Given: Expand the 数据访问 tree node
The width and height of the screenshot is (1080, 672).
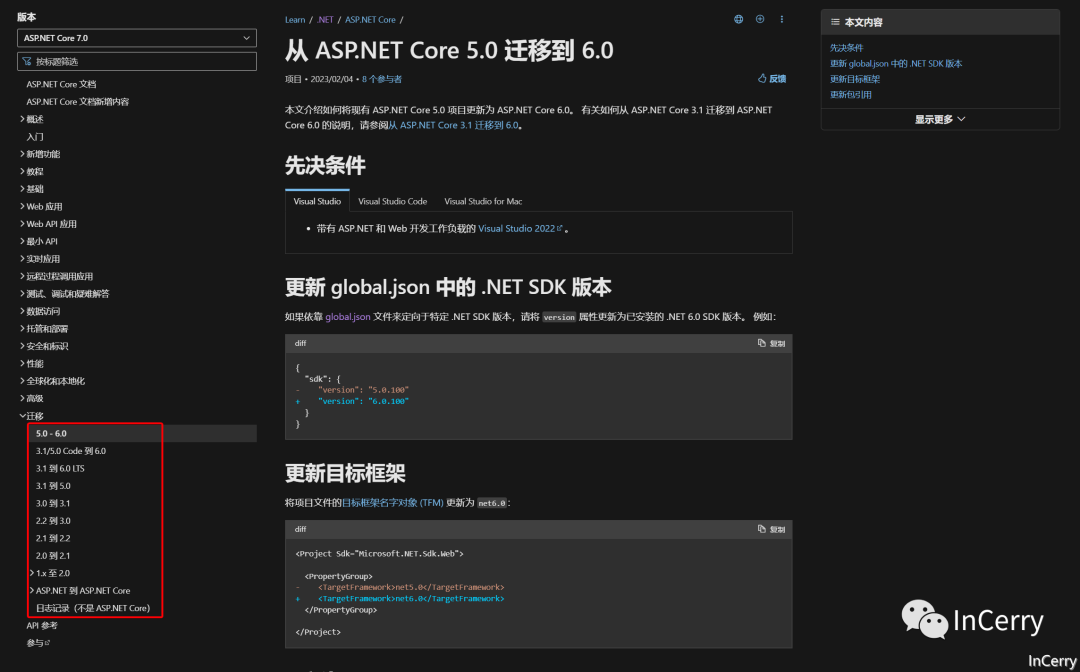Looking at the screenshot, I should (x=23, y=311).
